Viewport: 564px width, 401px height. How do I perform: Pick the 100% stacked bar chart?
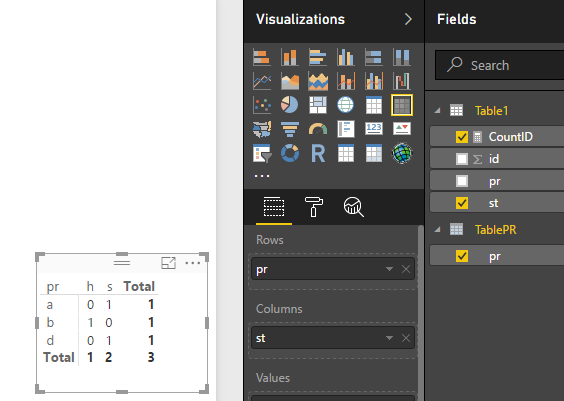pos(374,58)
